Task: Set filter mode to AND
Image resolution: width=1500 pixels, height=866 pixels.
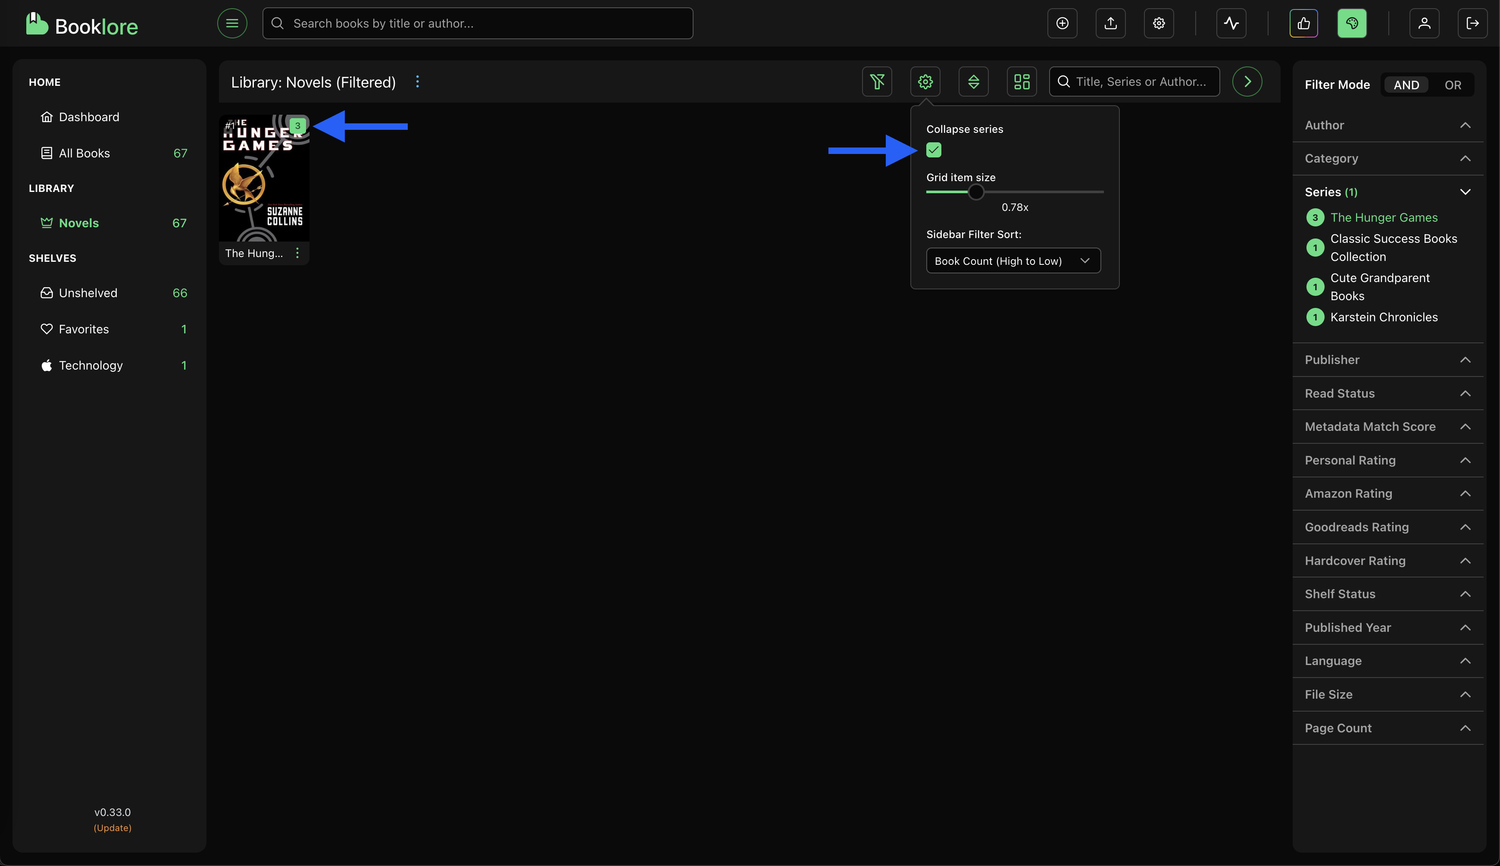Action: (x=1406, y=85)
